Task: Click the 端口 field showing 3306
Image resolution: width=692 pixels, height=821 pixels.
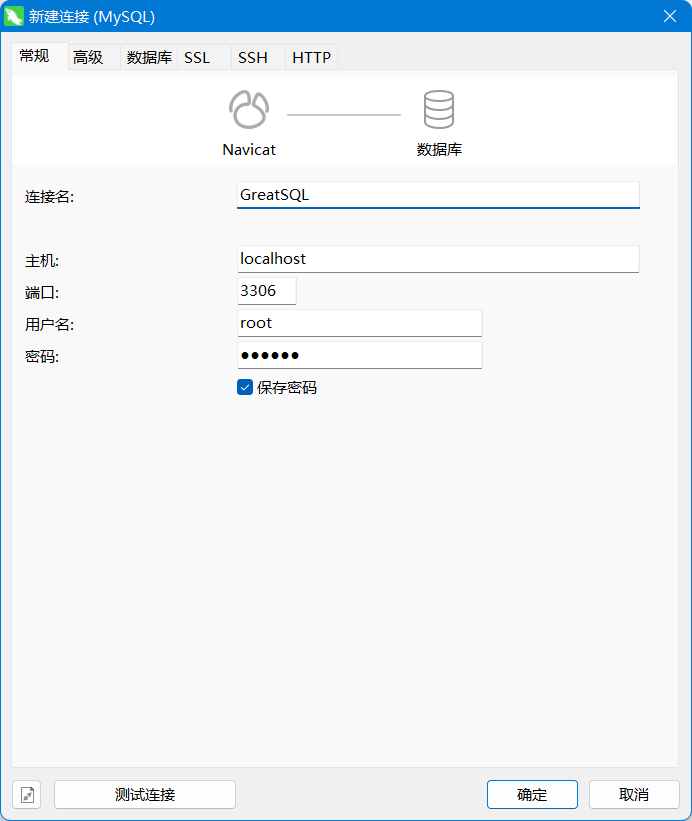Action: [267, 291]
